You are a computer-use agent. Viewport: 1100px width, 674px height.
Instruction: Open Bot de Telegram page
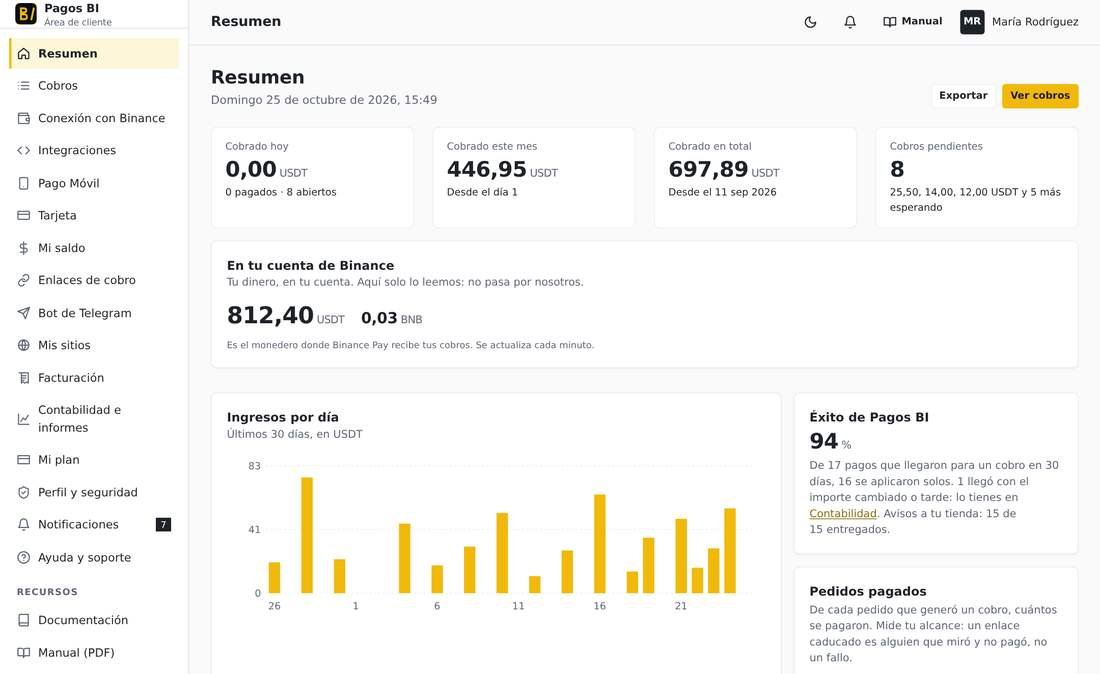[x=94, y=313]
